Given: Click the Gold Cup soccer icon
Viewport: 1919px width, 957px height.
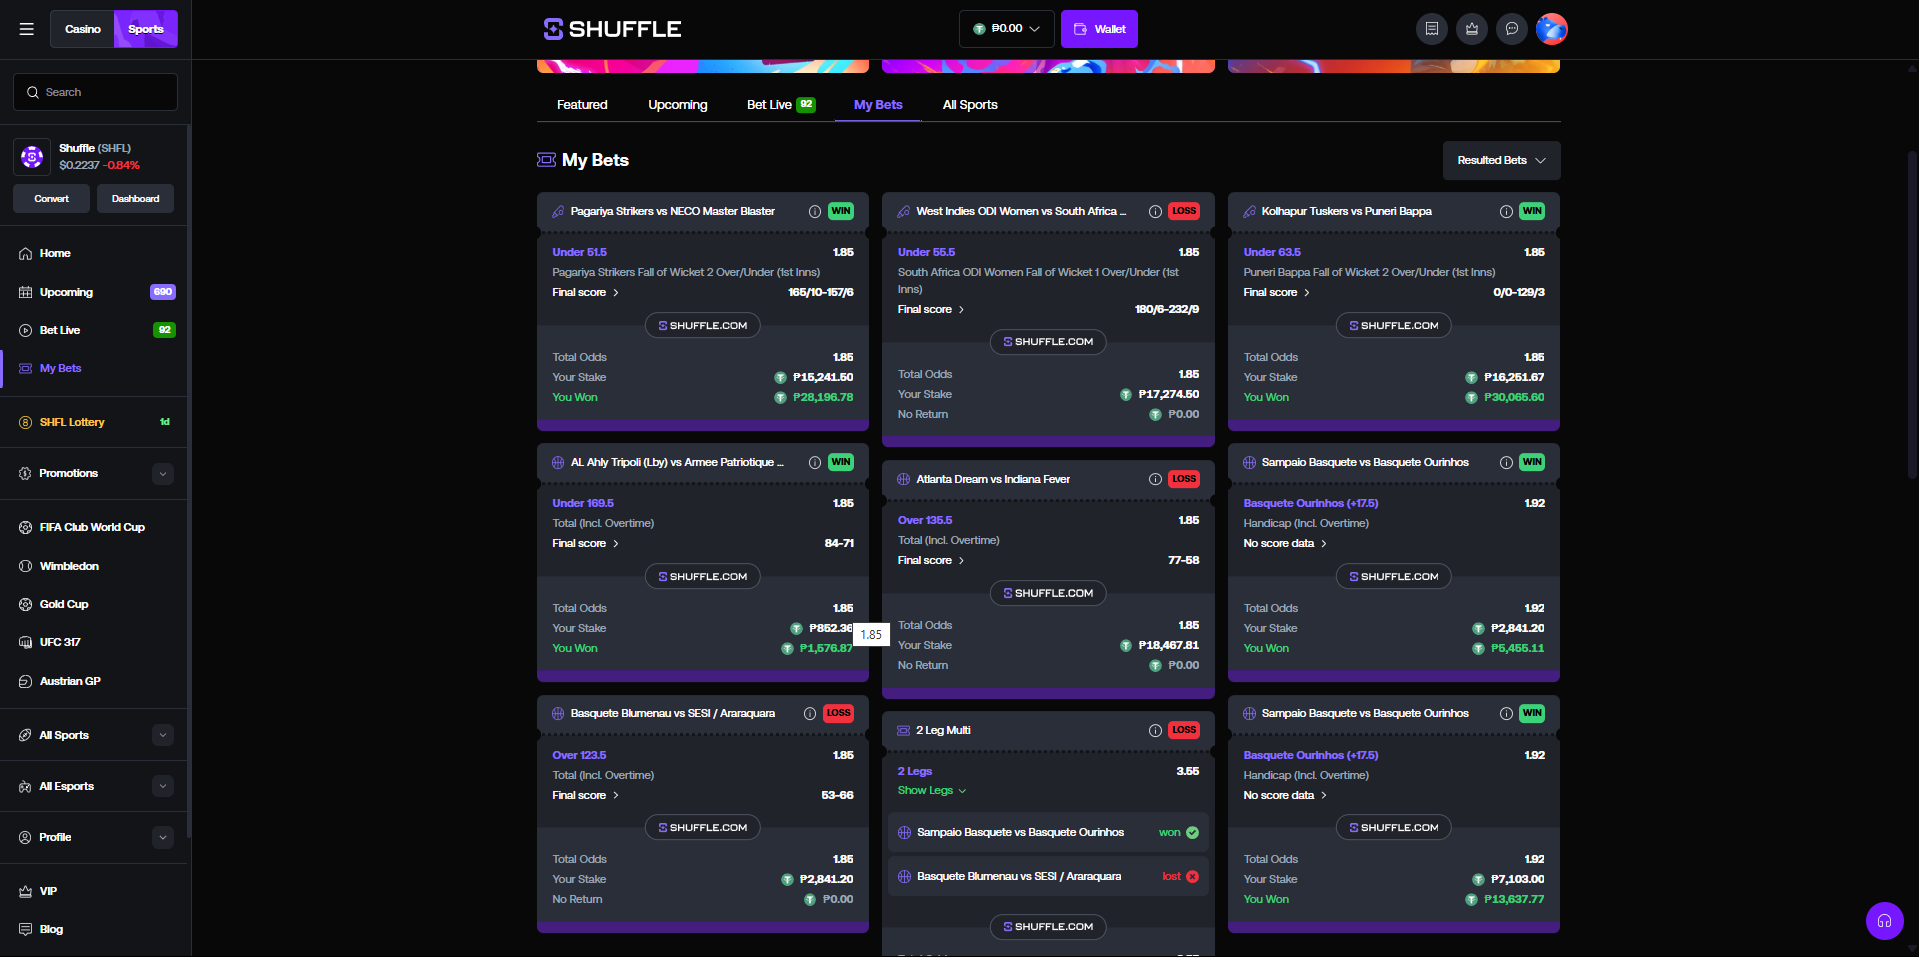Looking at the screenshot, I should coord(26,604).
